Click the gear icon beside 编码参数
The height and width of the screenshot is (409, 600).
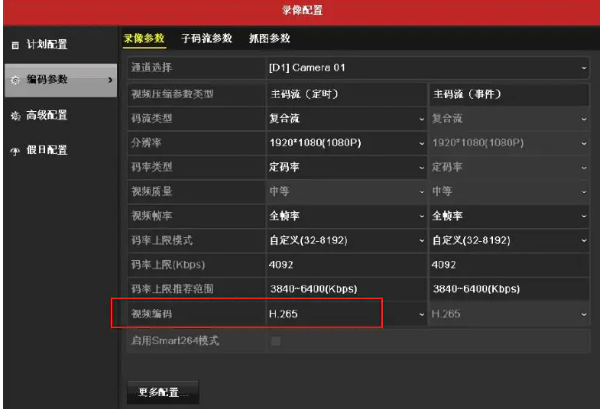point(14,80)
